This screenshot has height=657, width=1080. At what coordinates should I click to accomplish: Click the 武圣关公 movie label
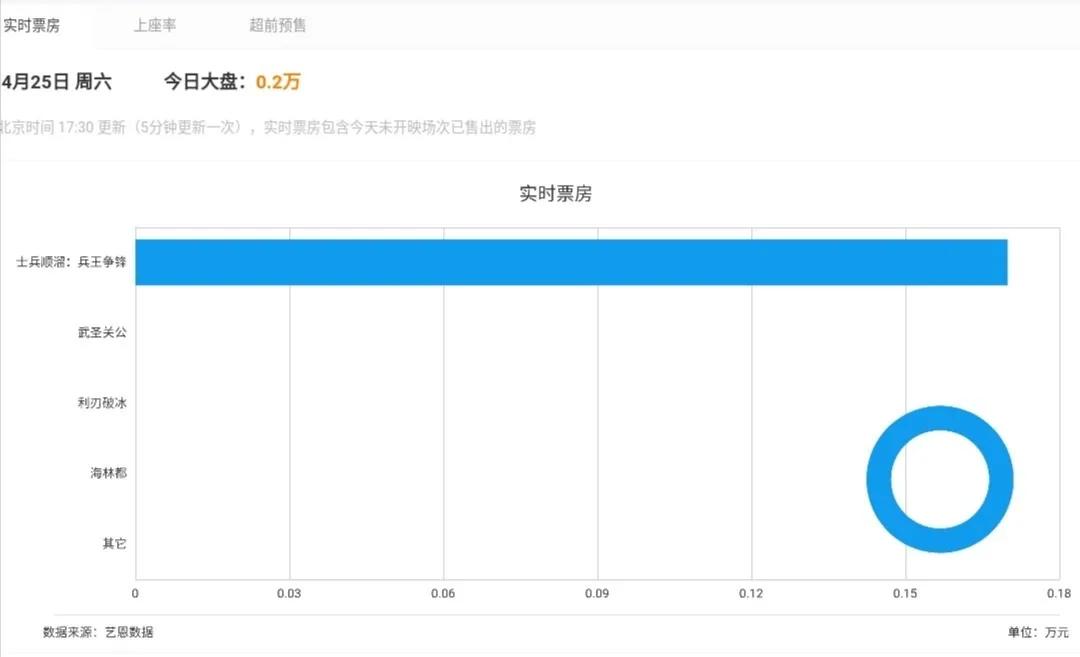(102, 332)
